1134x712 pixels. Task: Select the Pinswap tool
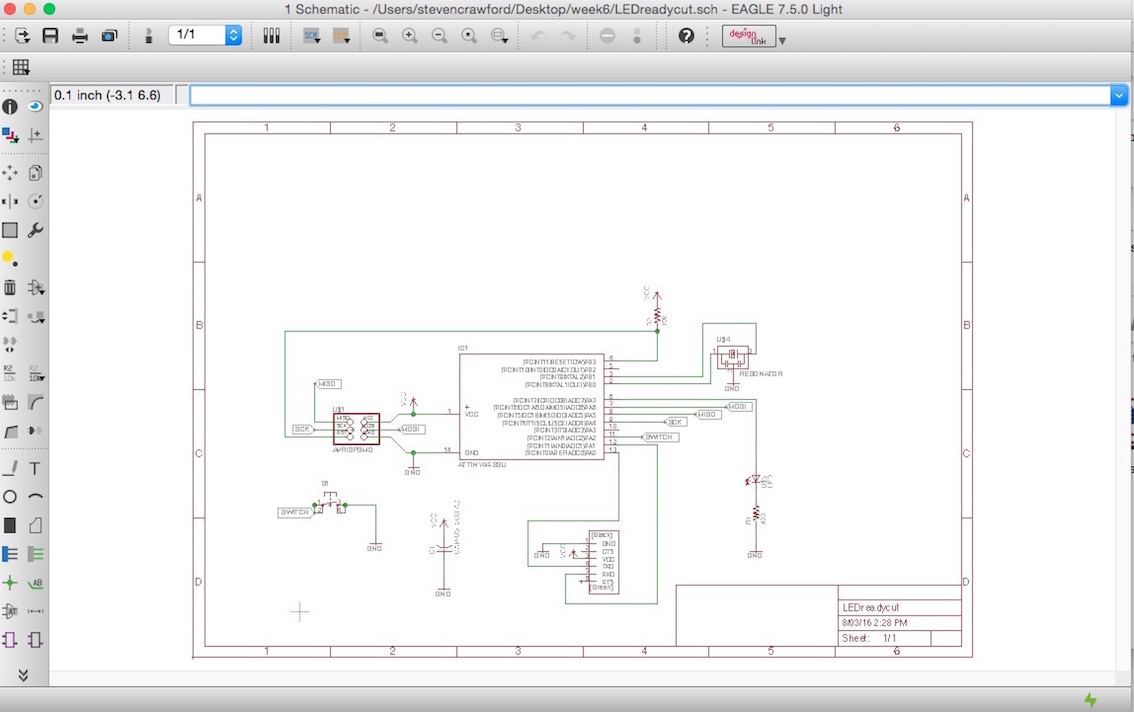click(x=10, y=316)
